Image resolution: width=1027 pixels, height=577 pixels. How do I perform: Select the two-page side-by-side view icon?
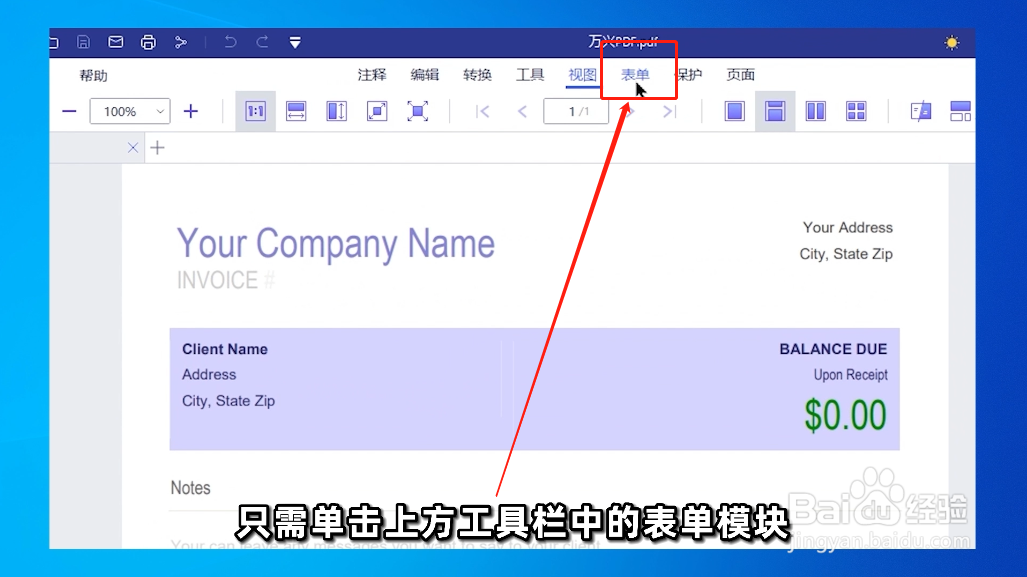pos(815,111)
